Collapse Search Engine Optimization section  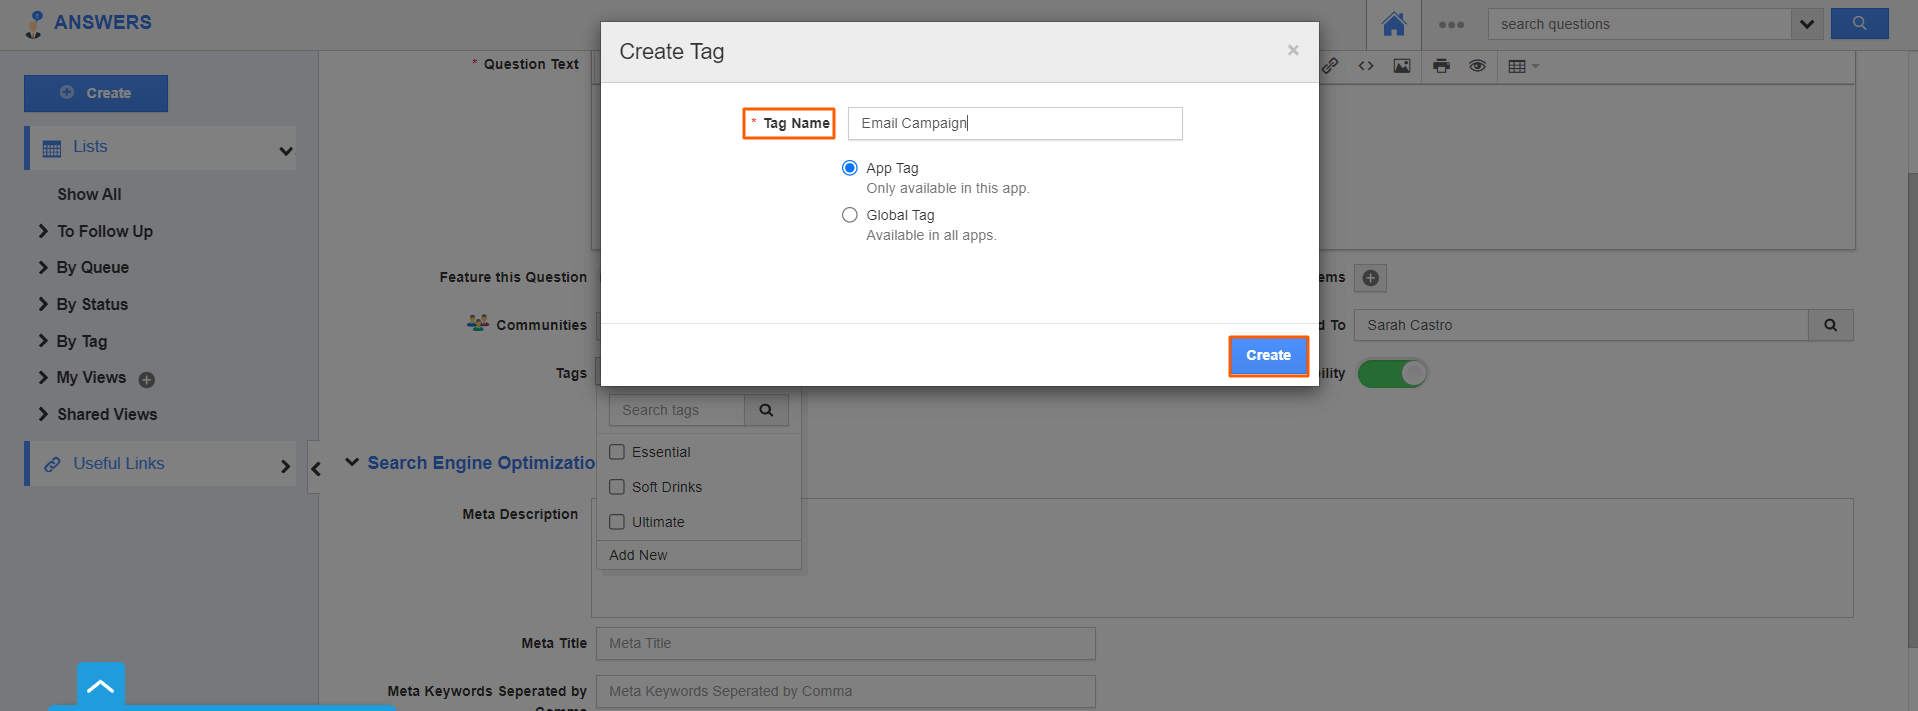(x=352, y=462)
